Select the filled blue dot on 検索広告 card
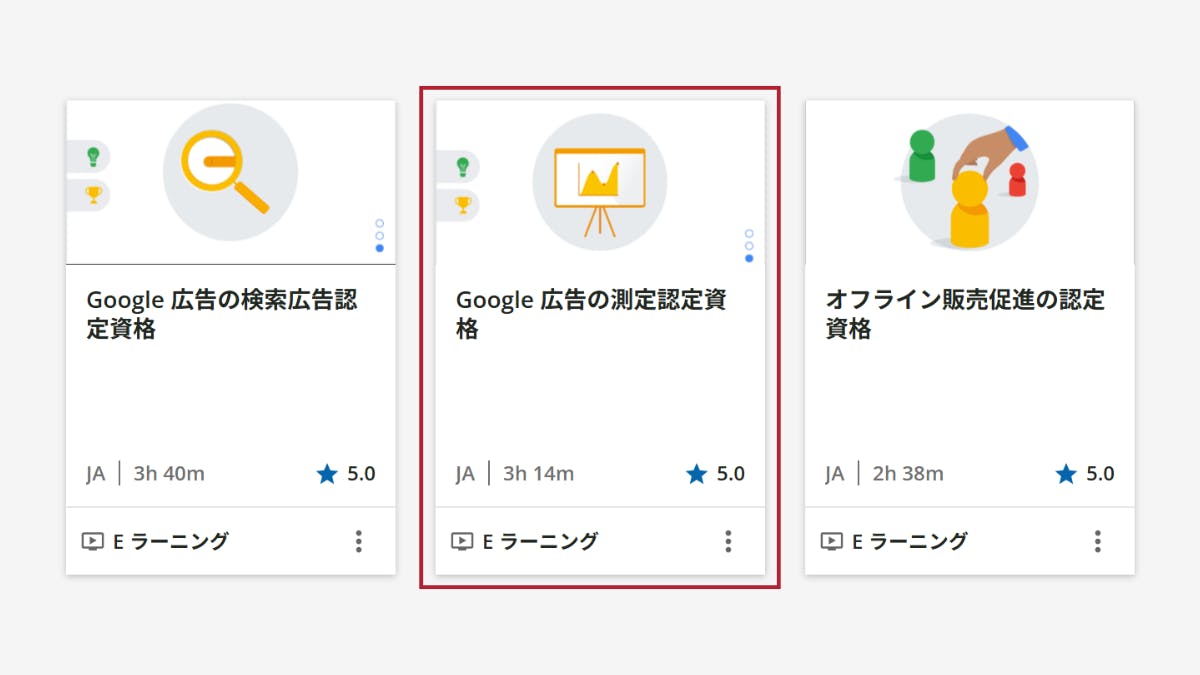1200x675 pixels. click(380, 248)
